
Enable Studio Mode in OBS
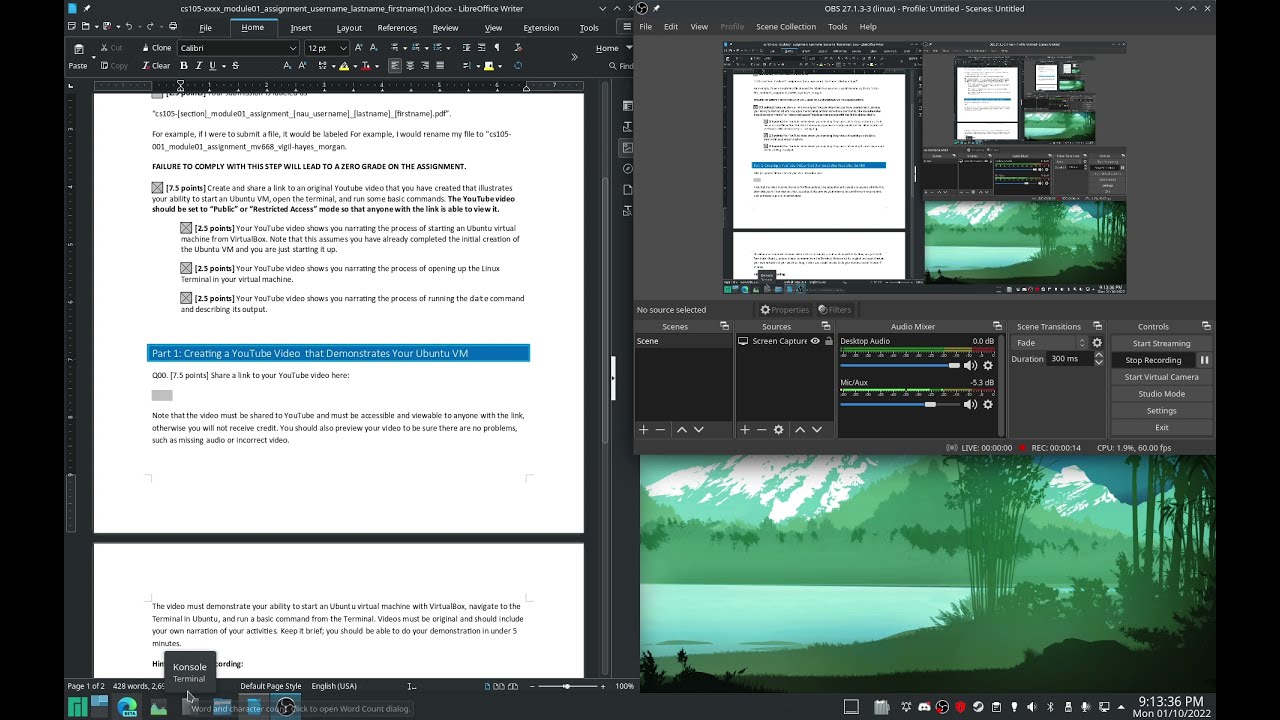(x=1161, y=394)
